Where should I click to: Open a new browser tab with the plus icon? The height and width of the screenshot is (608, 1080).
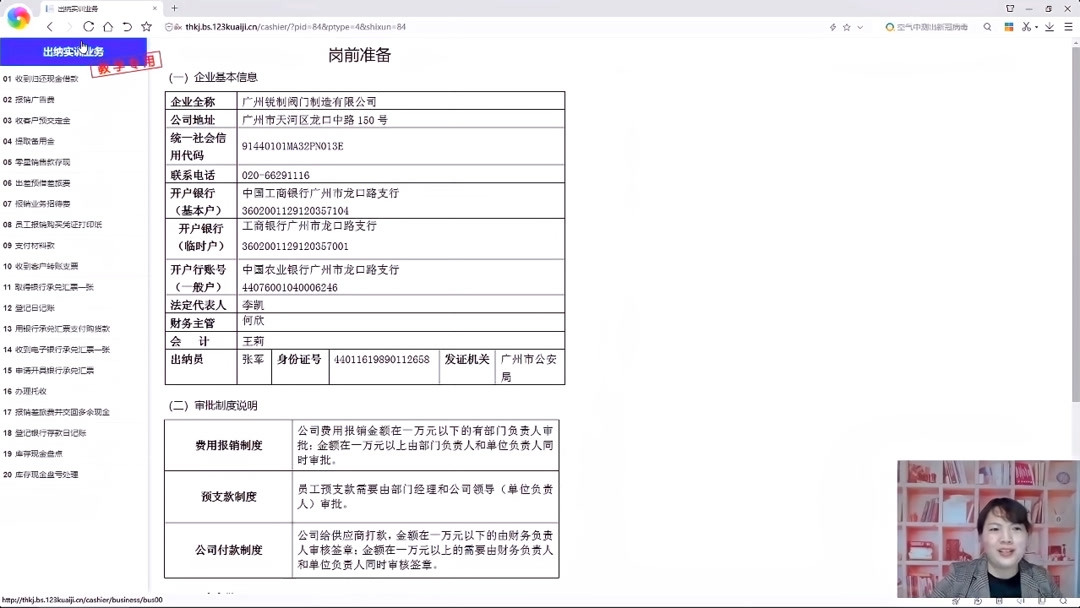pyautogui.click(x=175, y=8)
